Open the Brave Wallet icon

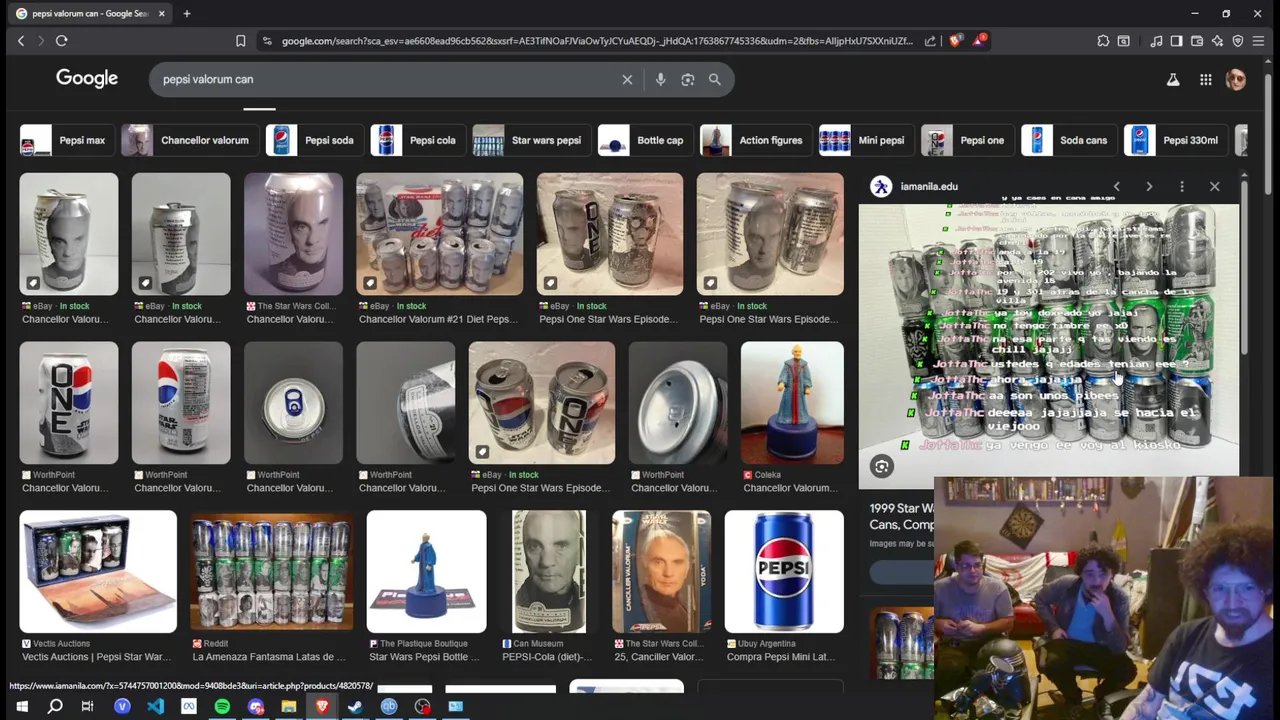click(x=1197, y=41)
